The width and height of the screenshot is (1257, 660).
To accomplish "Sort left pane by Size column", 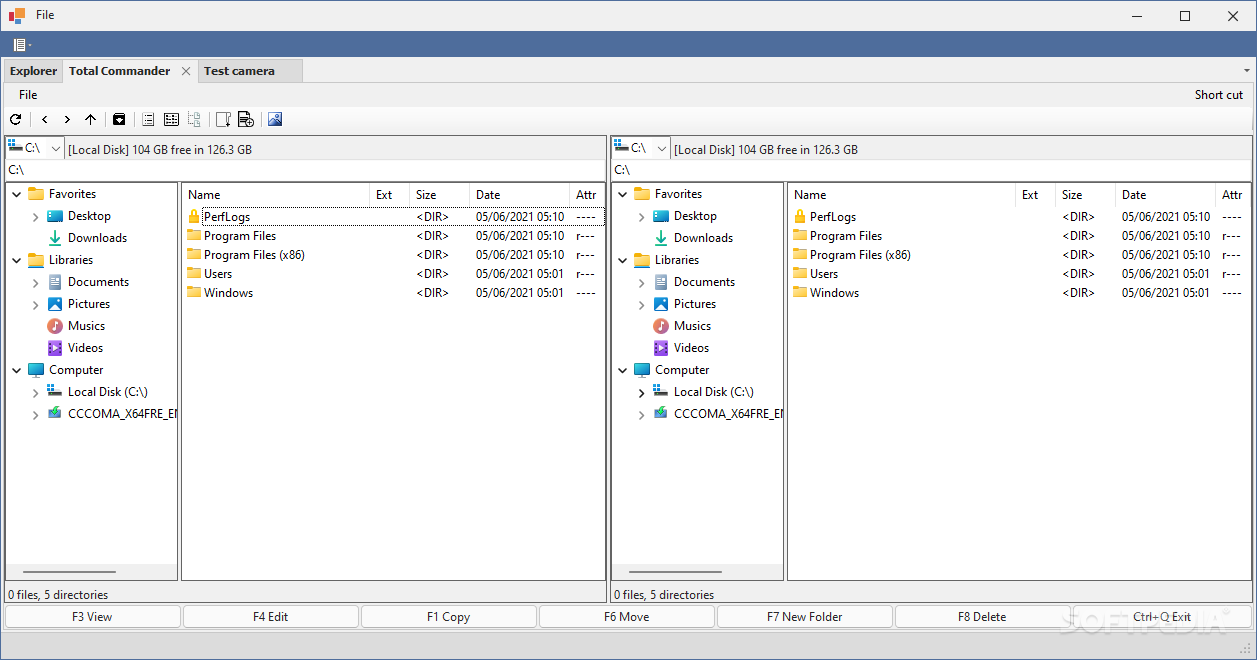I will [x=440, y=195].
